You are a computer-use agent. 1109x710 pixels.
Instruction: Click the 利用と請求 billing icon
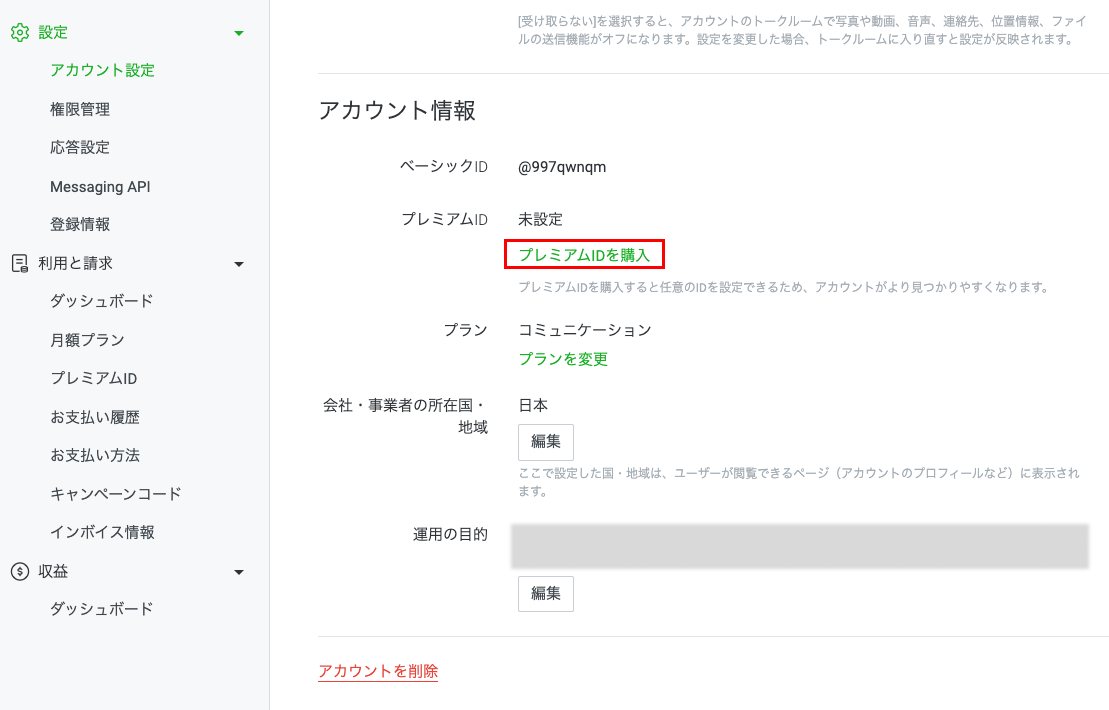pyautogui.click(x=19, y=263)
